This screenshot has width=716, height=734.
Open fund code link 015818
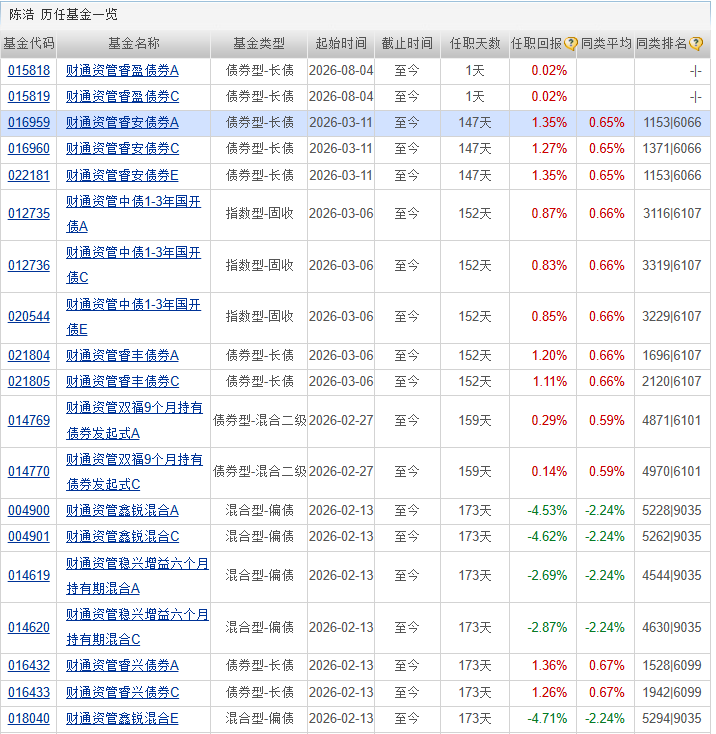(29, 71)
